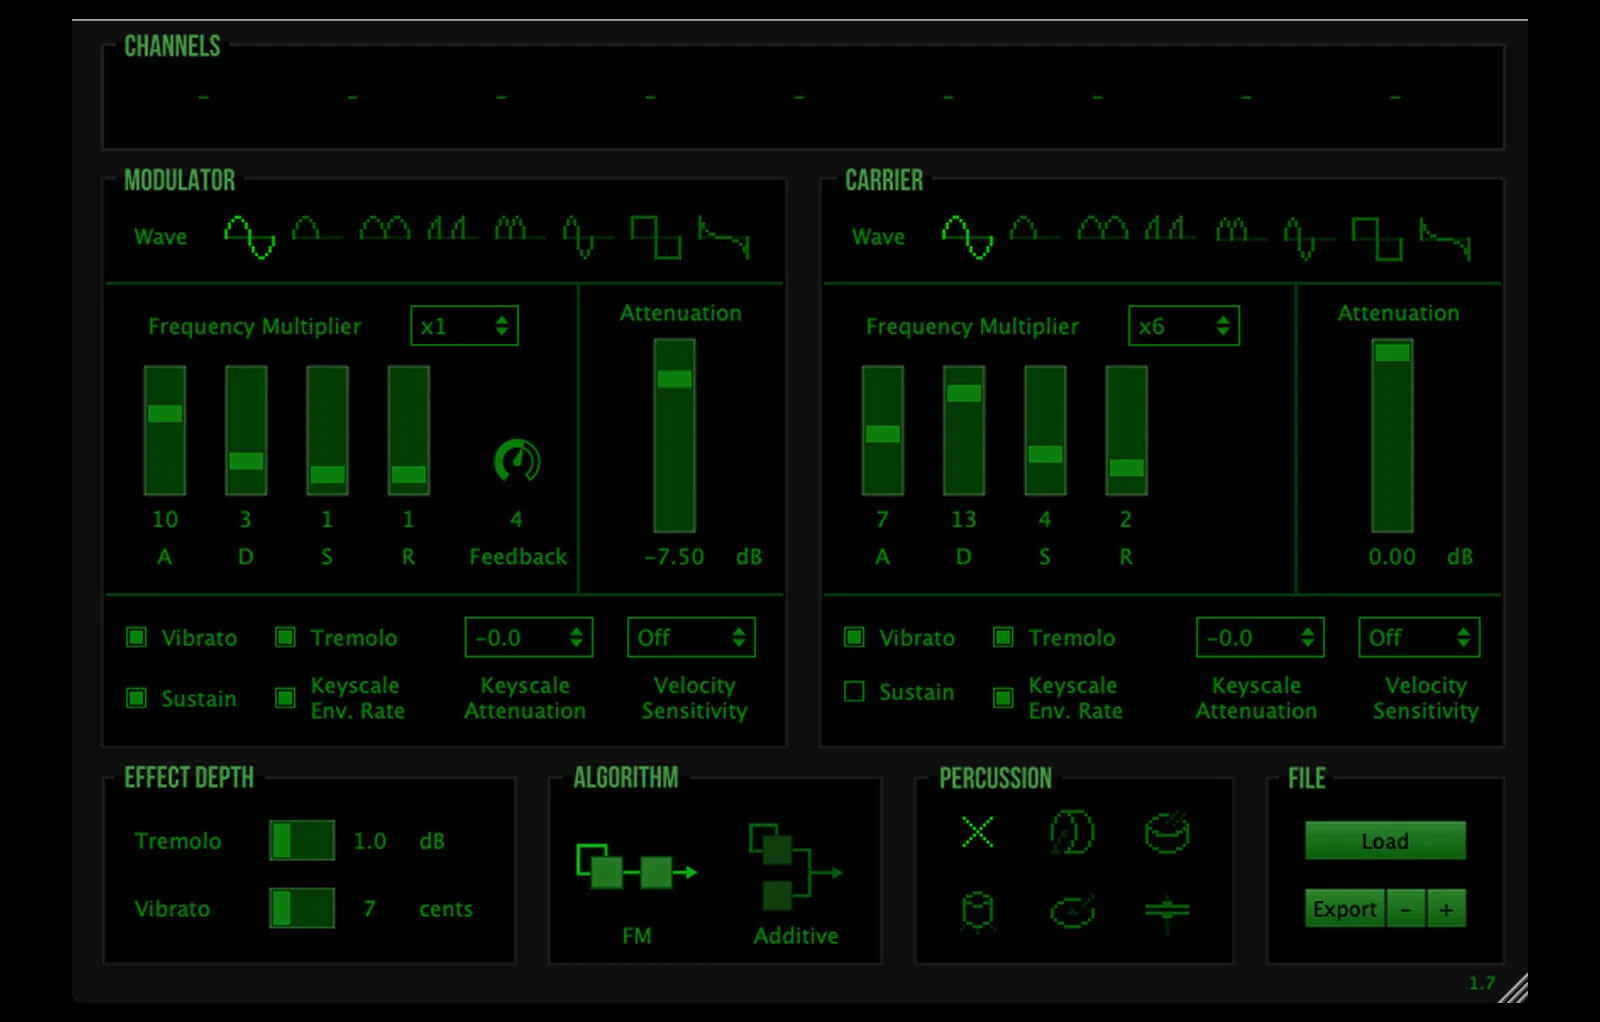
Task: Click the minus button beside Export
Action: tap(1405, 908)
